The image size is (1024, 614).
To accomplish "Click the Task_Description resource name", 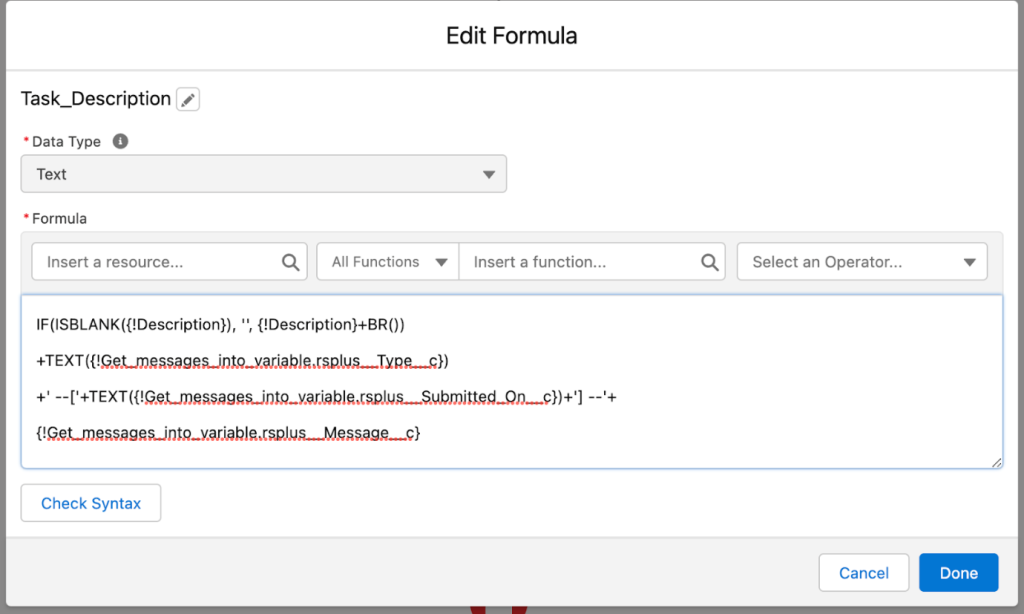I will click(x=96, y=99).
